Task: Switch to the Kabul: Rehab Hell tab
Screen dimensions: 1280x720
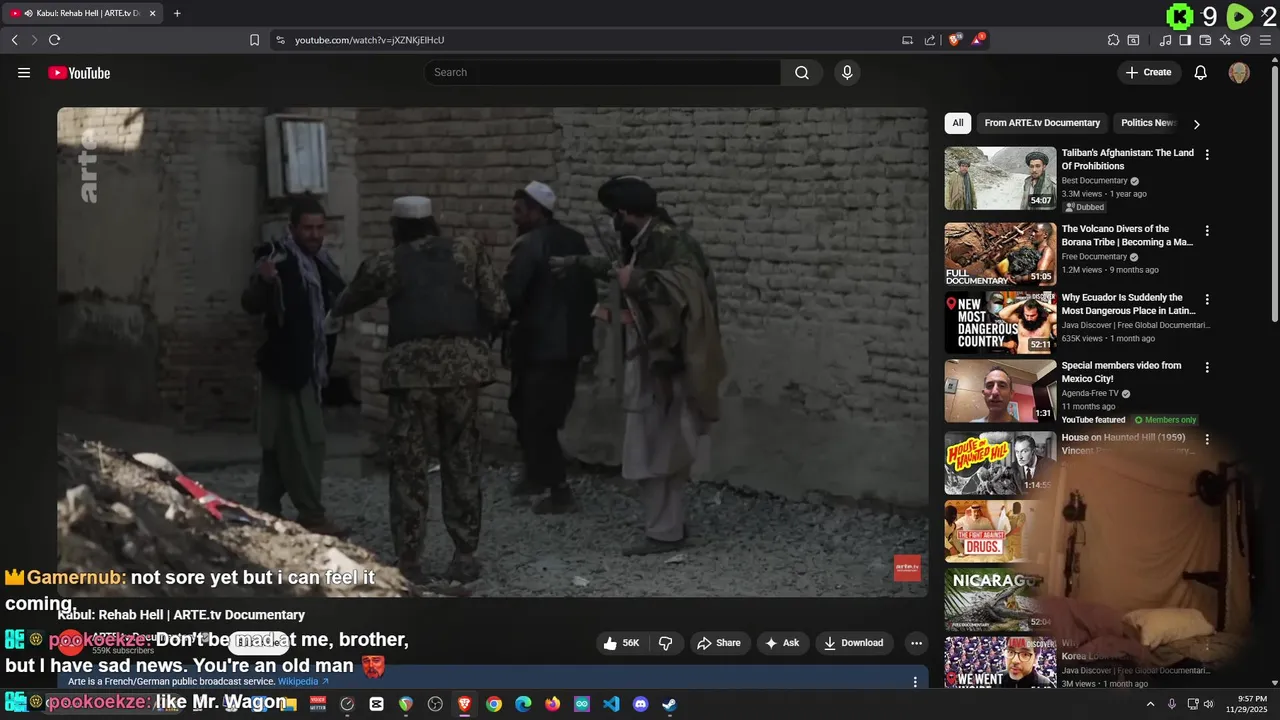Action: coord(82,13)
